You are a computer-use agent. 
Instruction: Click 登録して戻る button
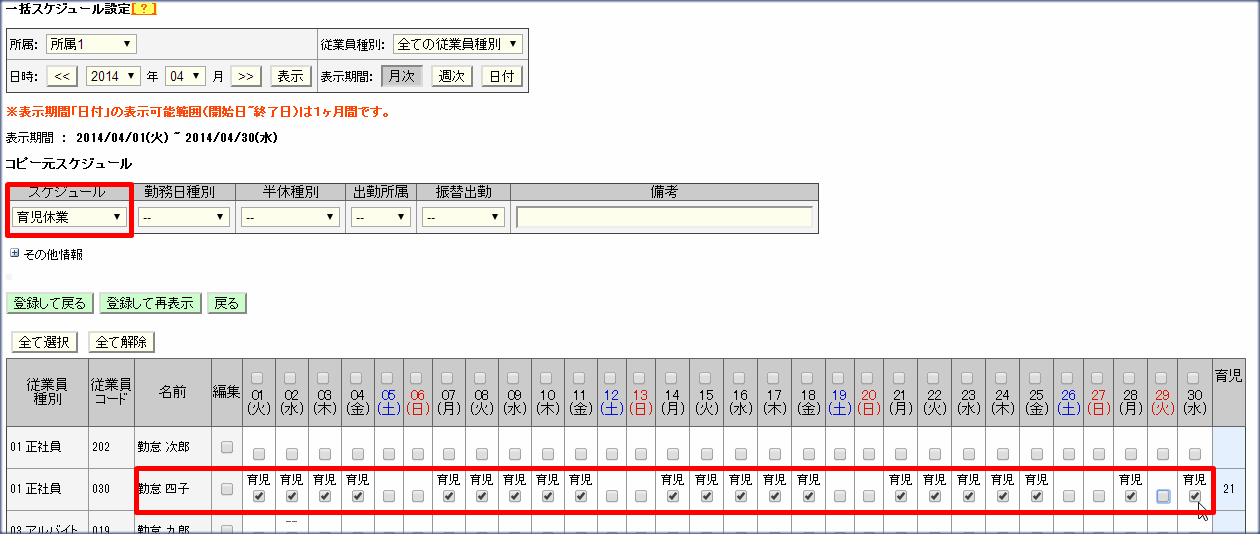point(50,303)
